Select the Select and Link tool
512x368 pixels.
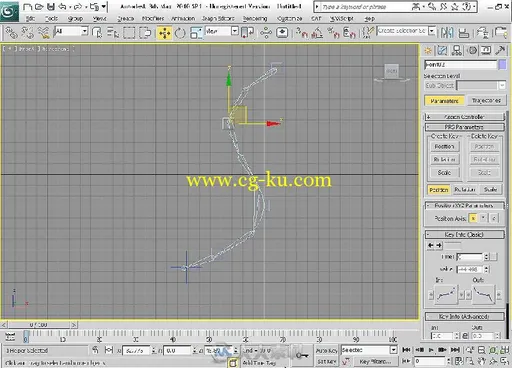click(11, 33)
